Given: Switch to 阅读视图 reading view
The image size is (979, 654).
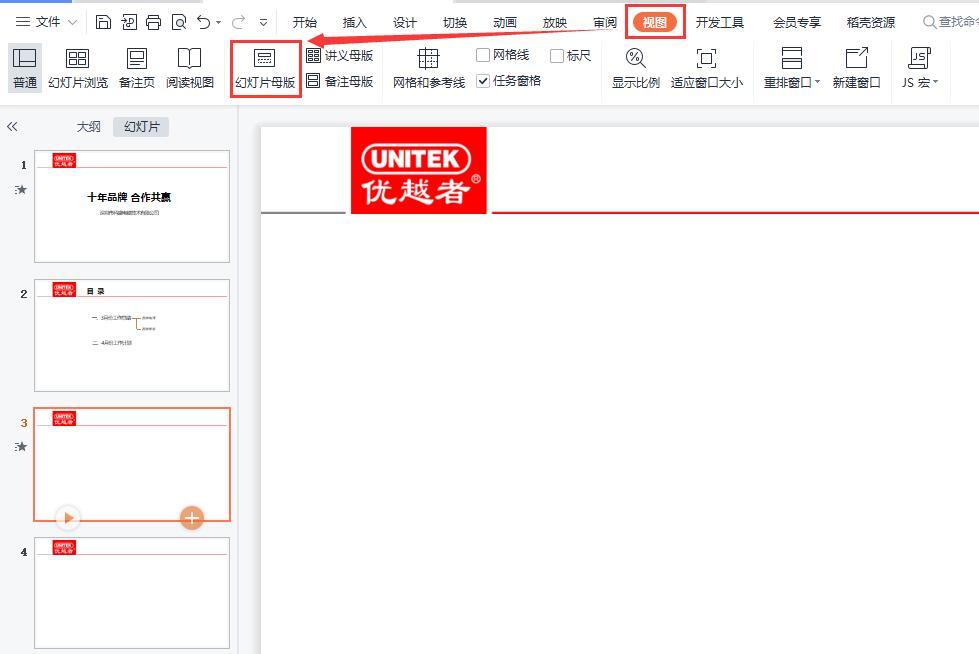Looking at the screenshot, I should pyautogui.click(x=190, y=67).
